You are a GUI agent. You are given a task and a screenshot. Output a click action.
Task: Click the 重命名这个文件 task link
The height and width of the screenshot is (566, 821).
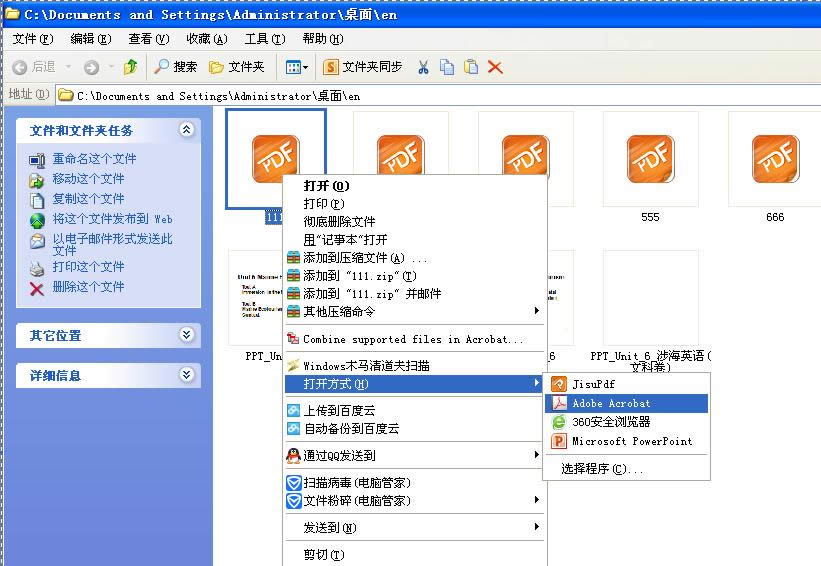(x=94, y=159)
